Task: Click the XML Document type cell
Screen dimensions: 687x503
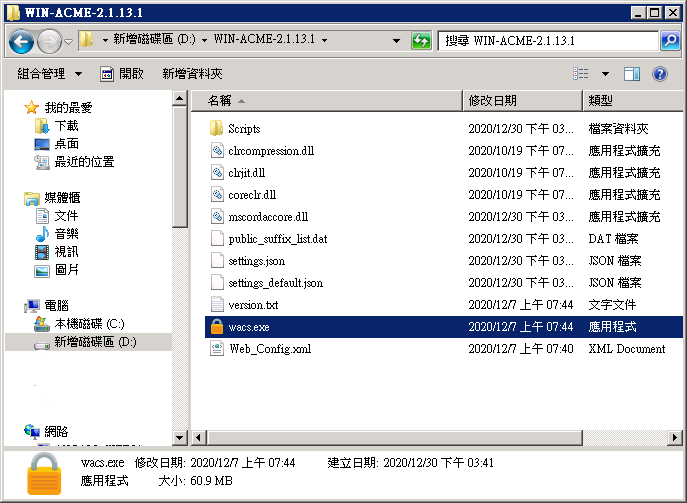Action: pos(627,349)
